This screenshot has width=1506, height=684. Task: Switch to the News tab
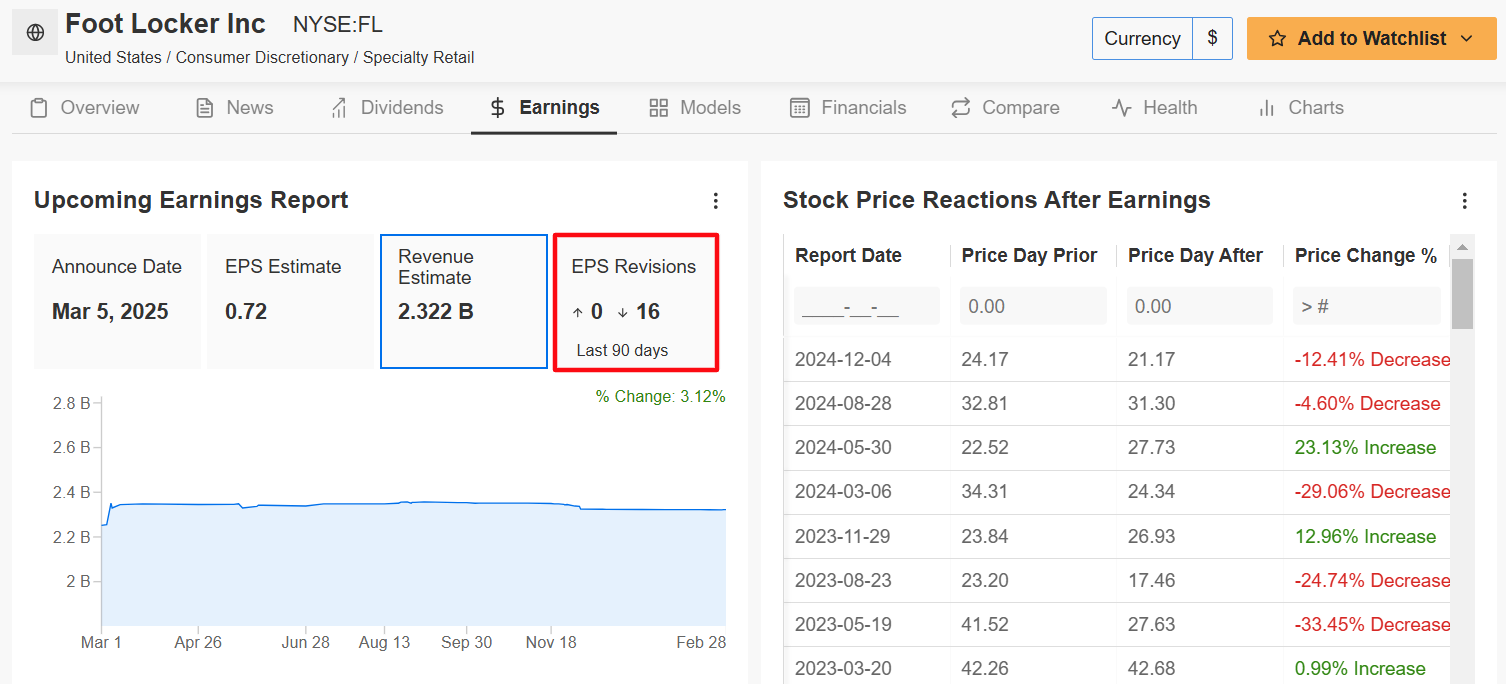point(234,108)
